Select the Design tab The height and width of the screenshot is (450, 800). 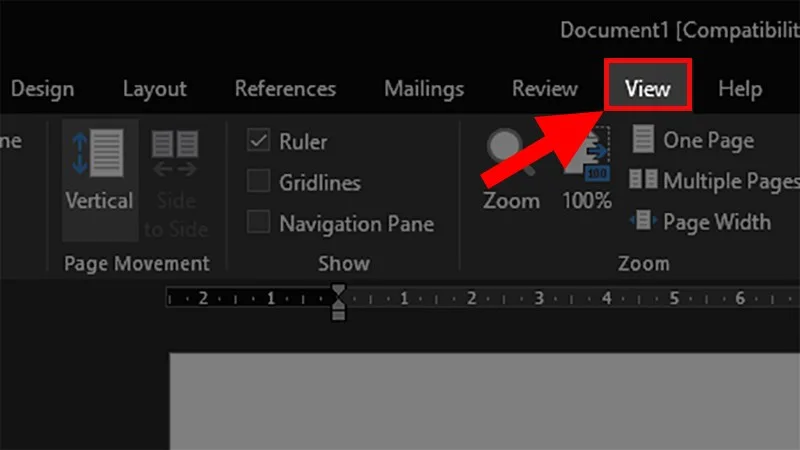pos(43,89)
